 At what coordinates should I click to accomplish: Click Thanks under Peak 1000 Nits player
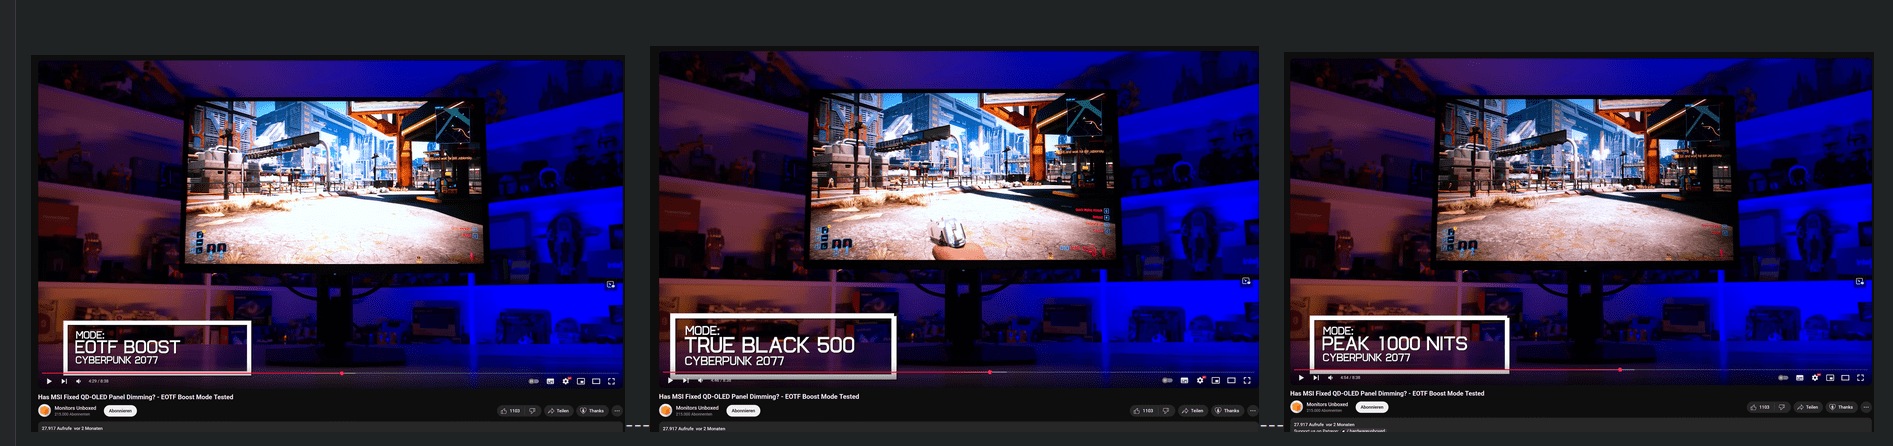(1841, 407)
